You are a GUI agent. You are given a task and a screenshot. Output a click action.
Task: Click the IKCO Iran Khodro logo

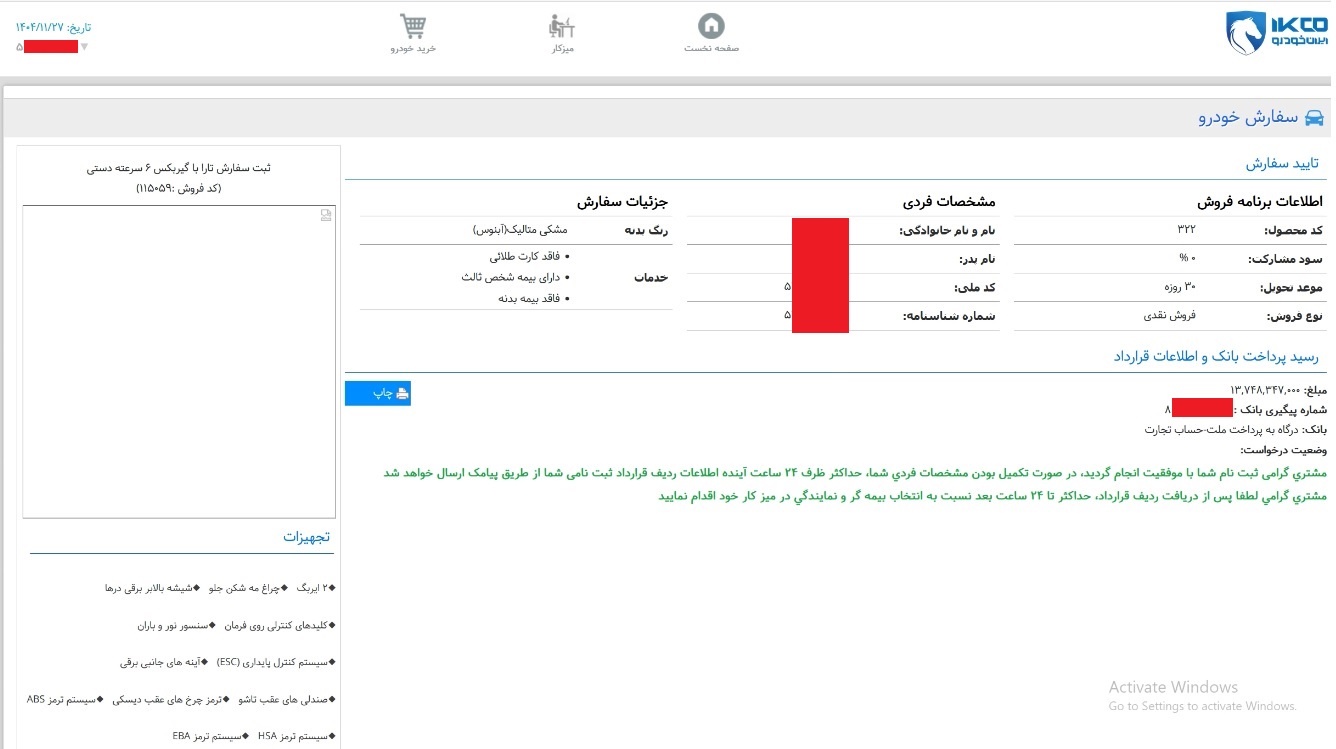[x=1275, y=33]
